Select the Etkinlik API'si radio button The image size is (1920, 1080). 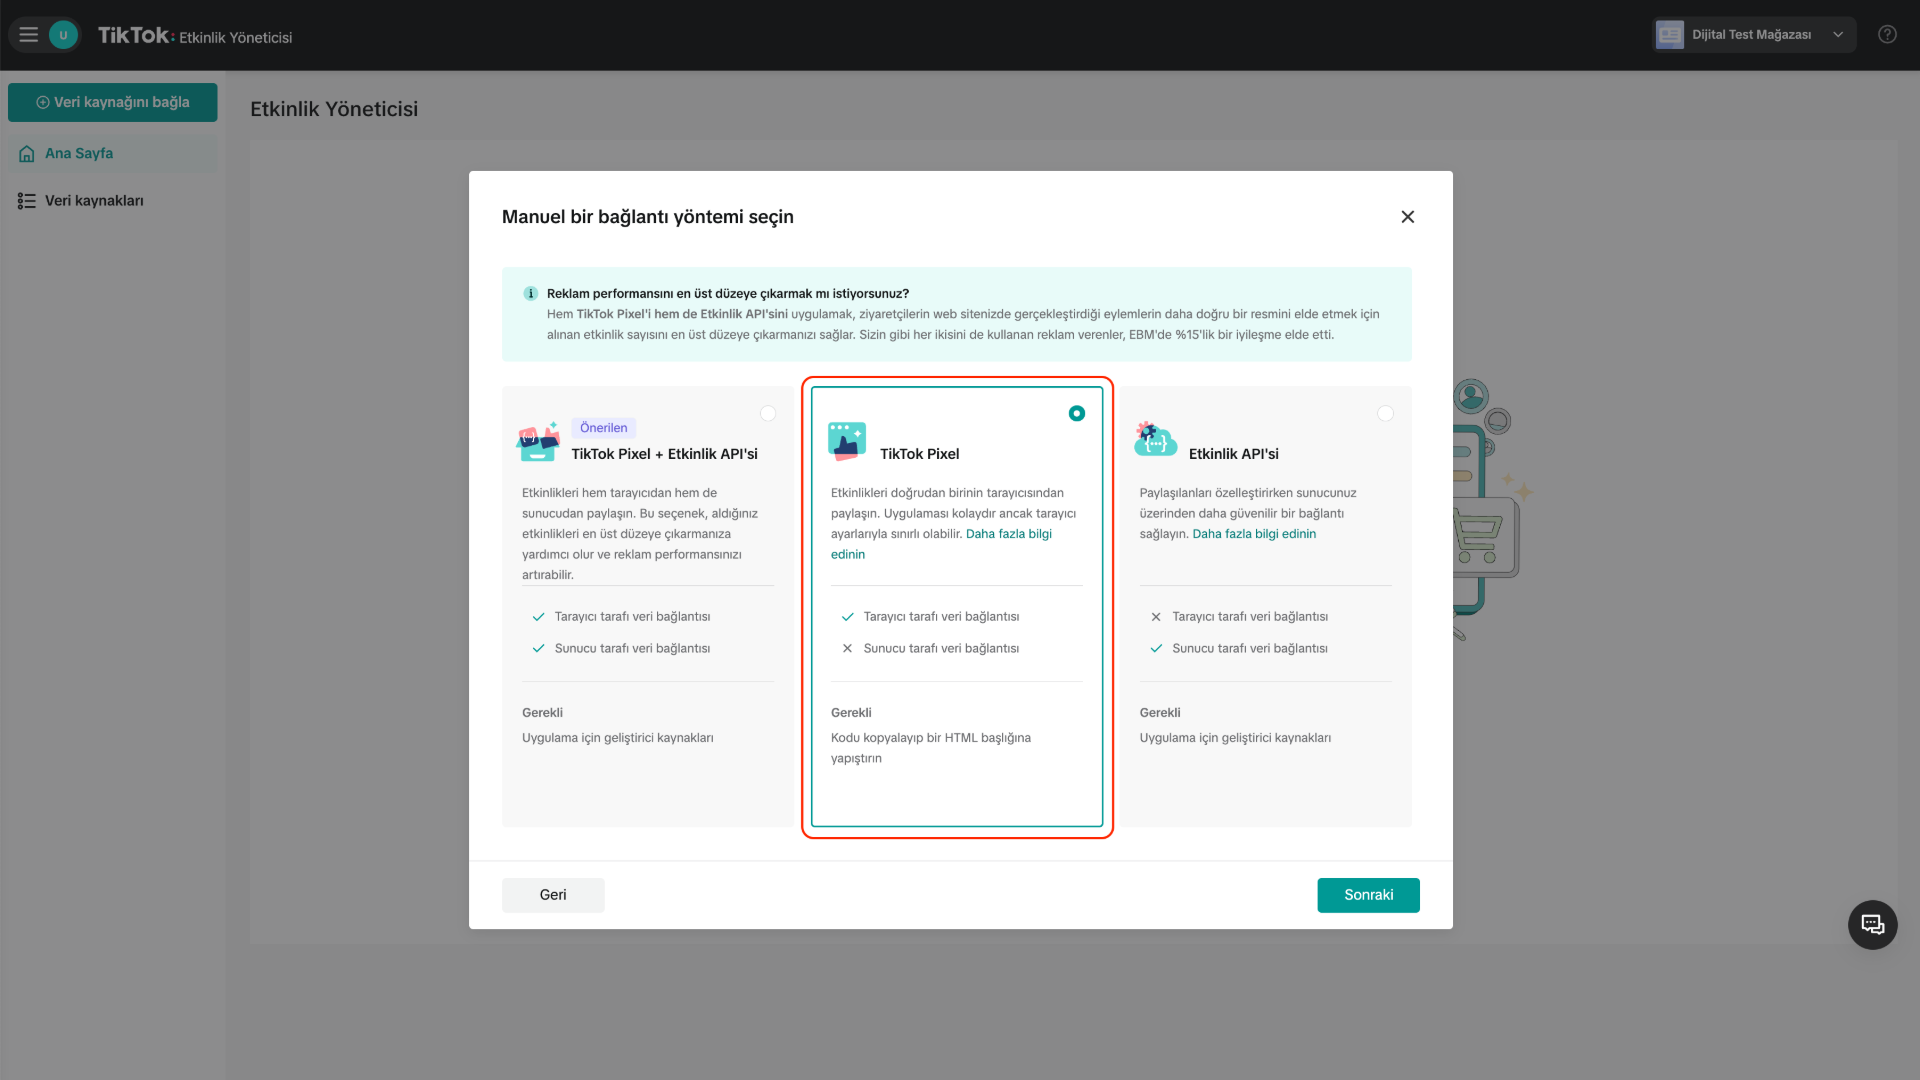tap(1385, 413)
